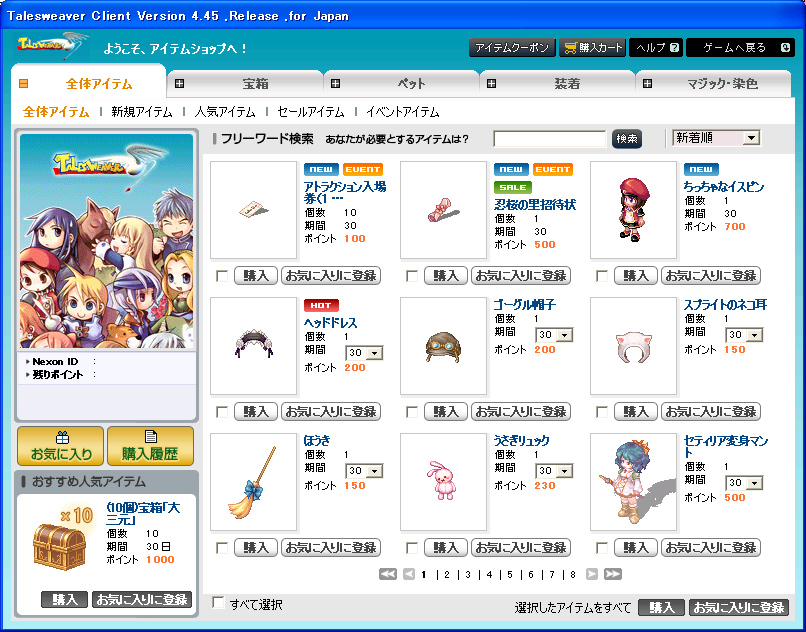Image resolution: width=806 pixels, height=632 pixels.
Task: Click the goggle hat item image
Action: [x=444, y=346]
